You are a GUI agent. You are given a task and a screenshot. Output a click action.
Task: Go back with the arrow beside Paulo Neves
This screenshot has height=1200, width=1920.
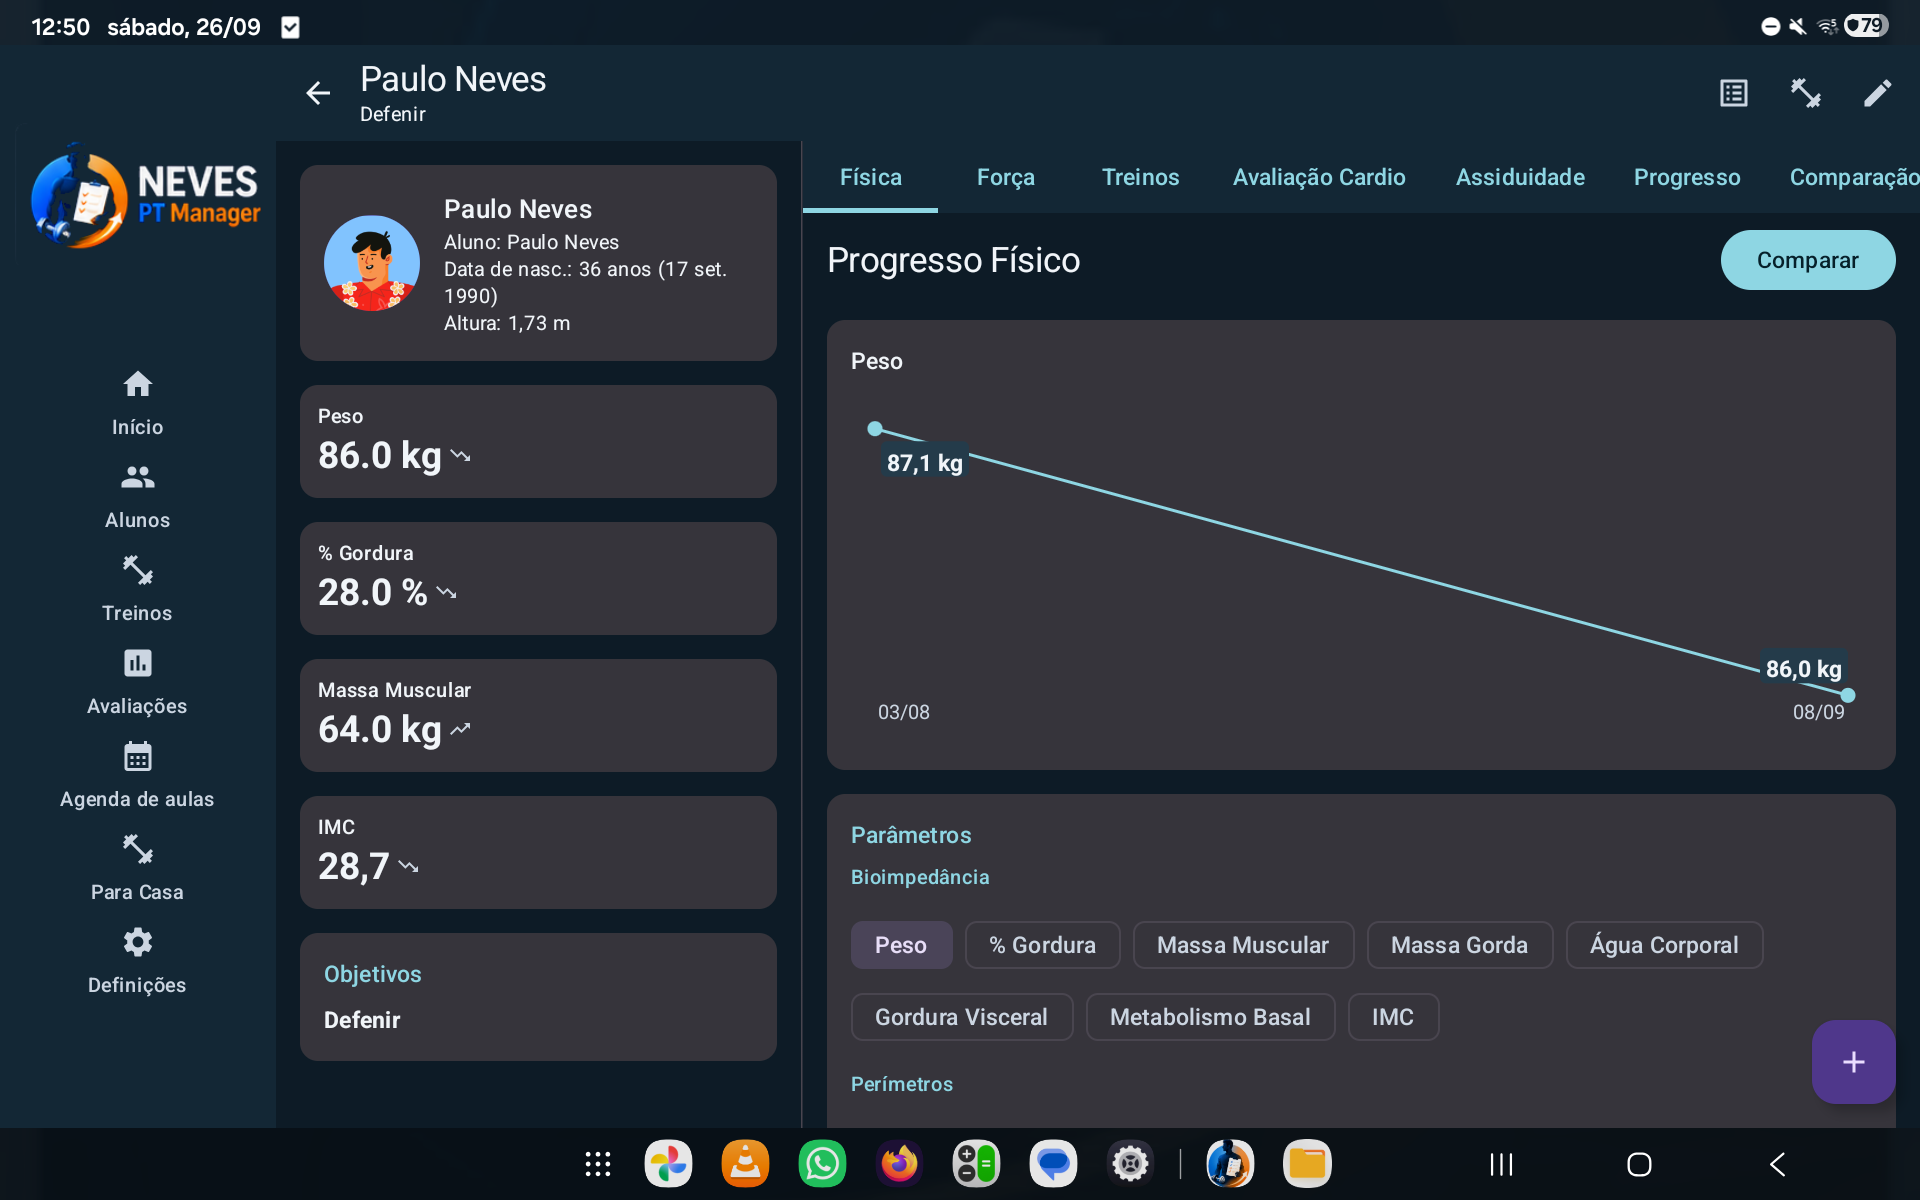318,93
